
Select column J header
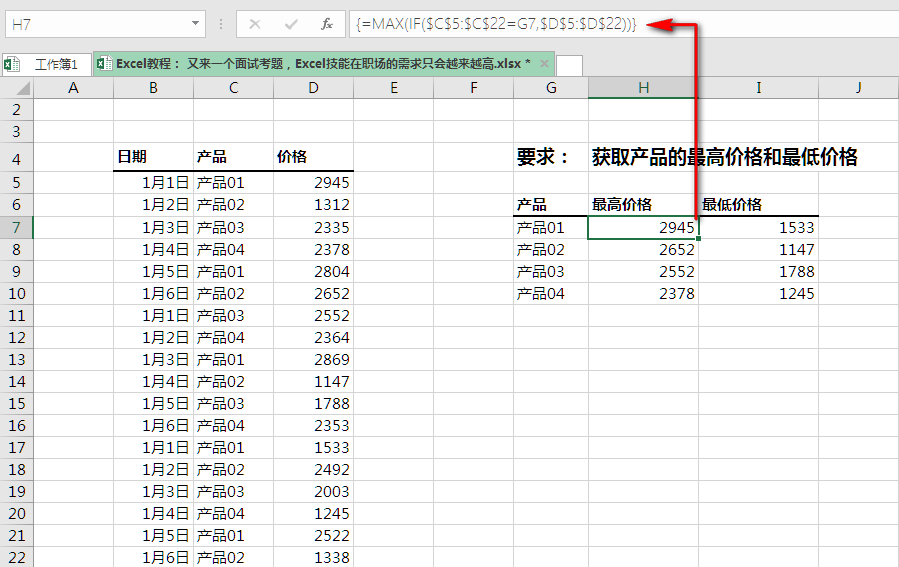click(x=858, y=88)
